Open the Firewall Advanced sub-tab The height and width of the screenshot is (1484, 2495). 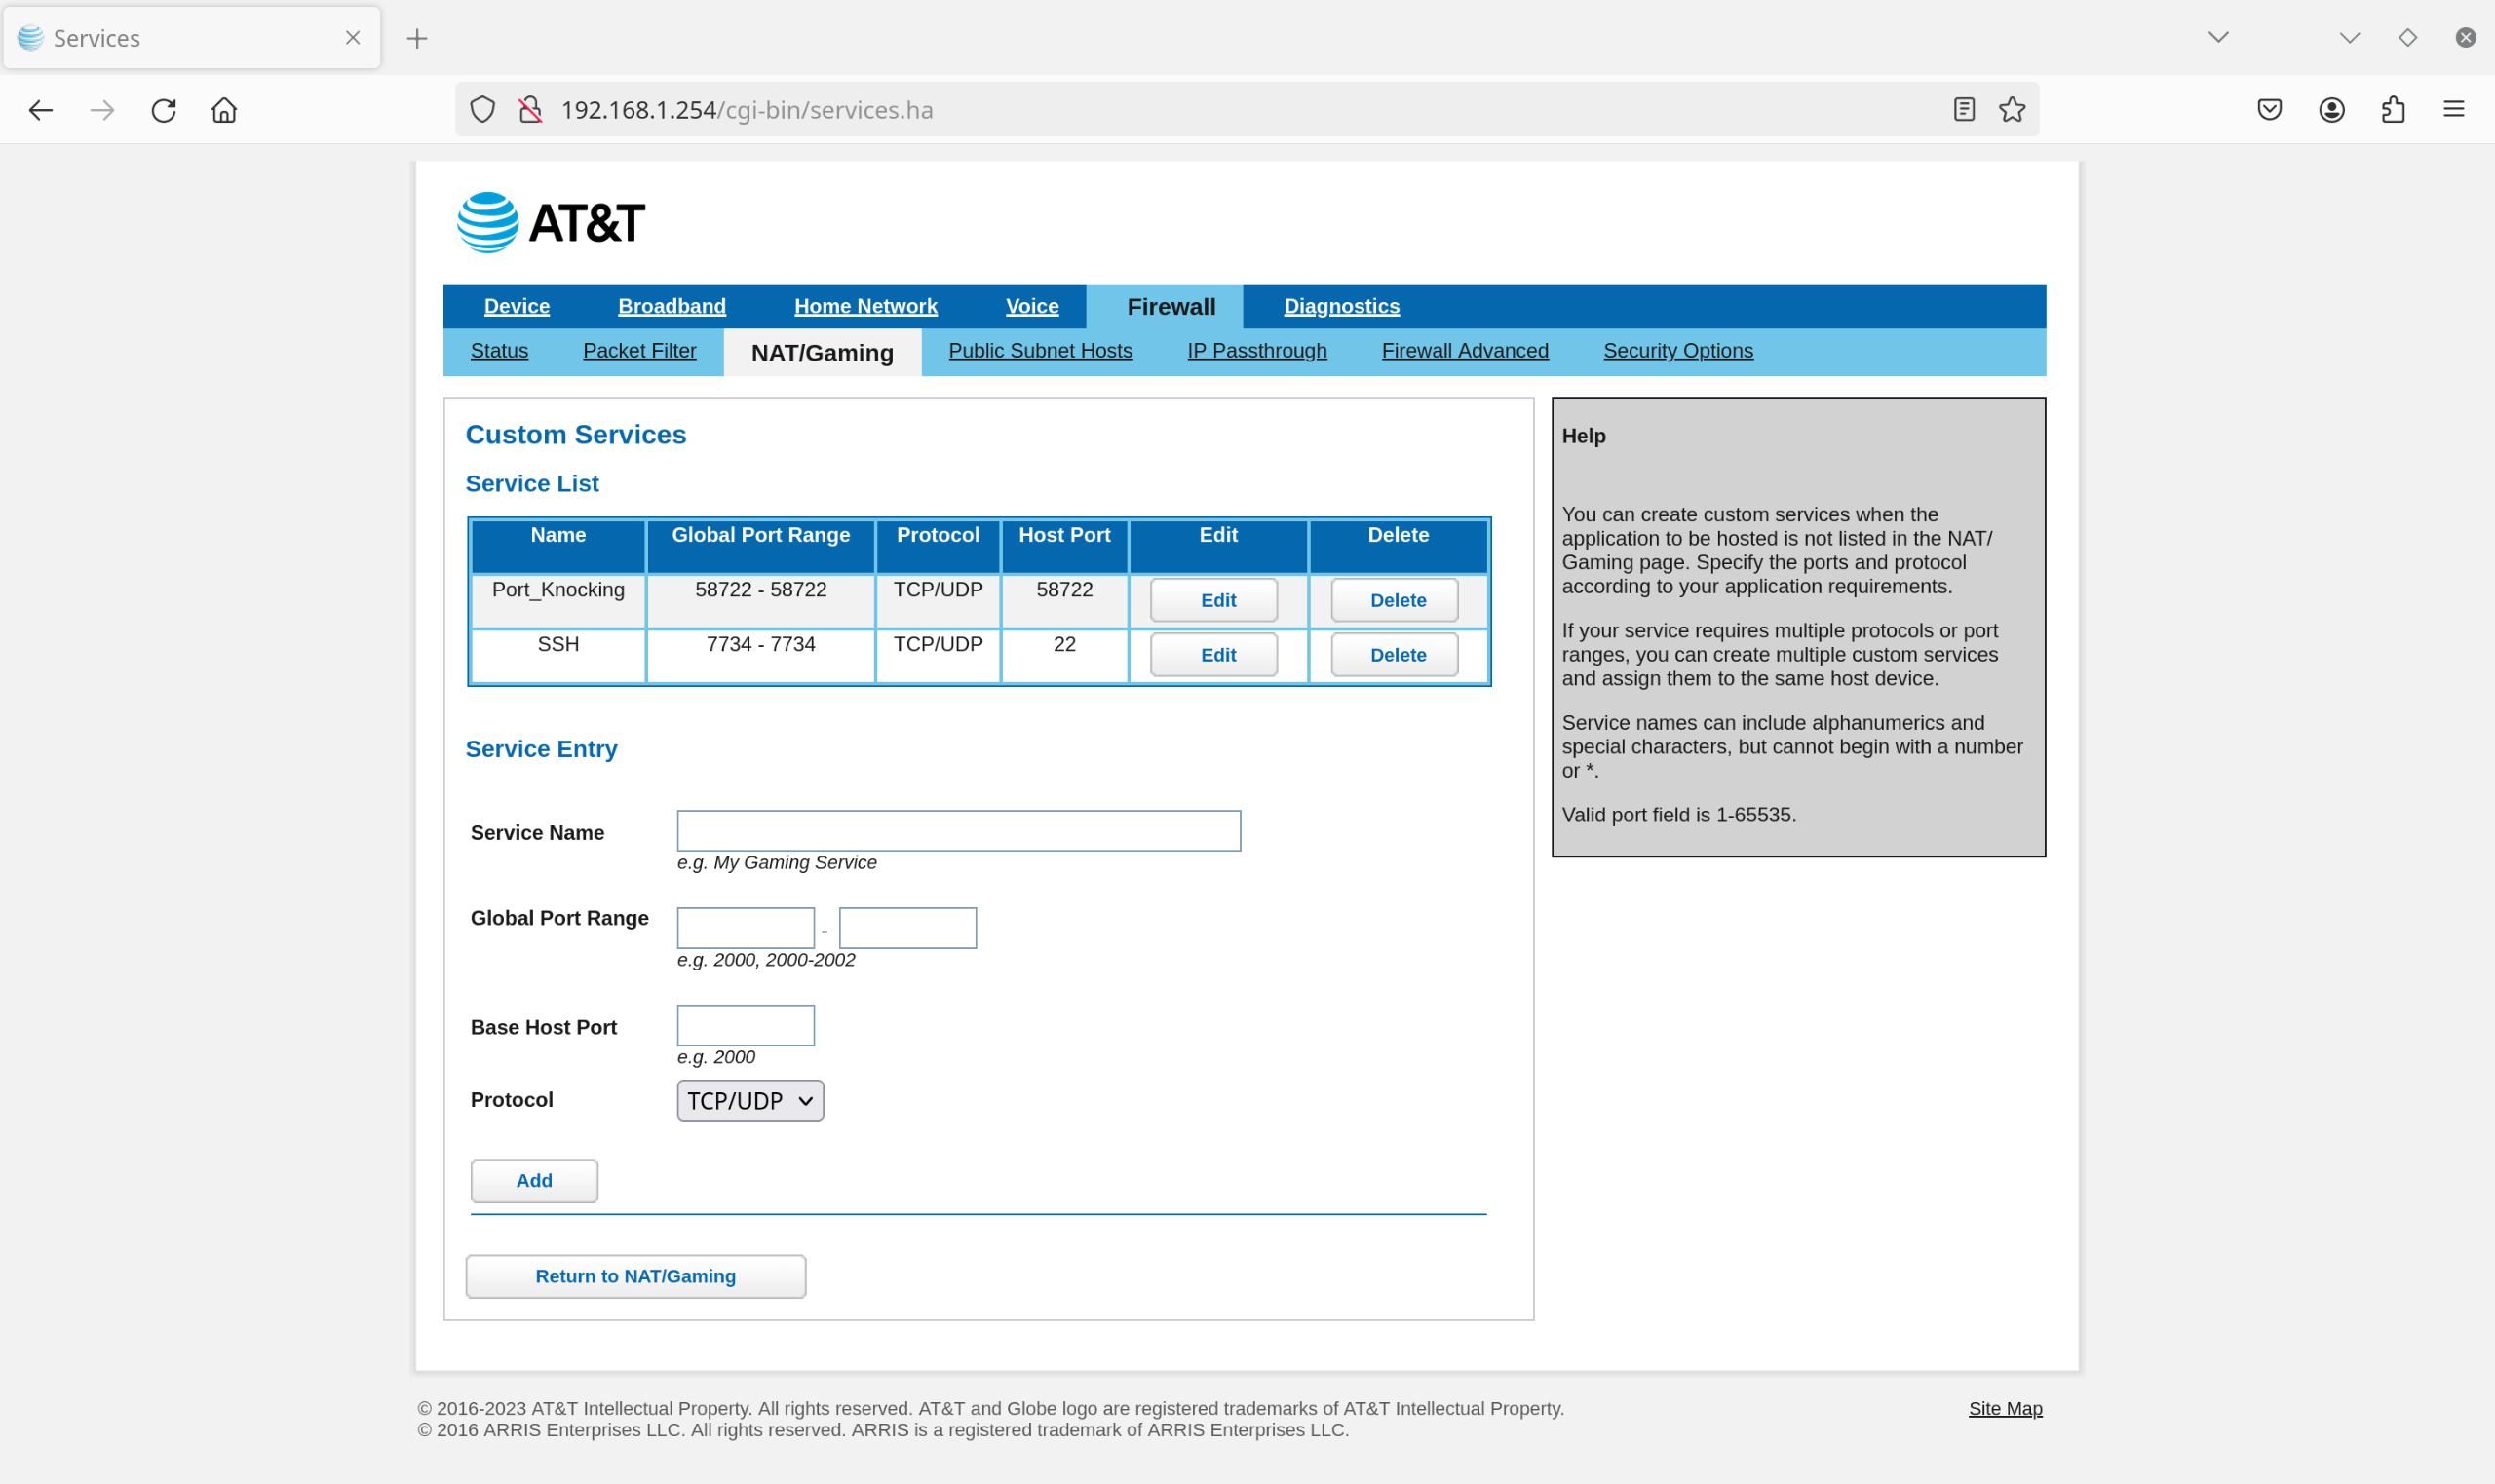click(x=1465, y=351)
